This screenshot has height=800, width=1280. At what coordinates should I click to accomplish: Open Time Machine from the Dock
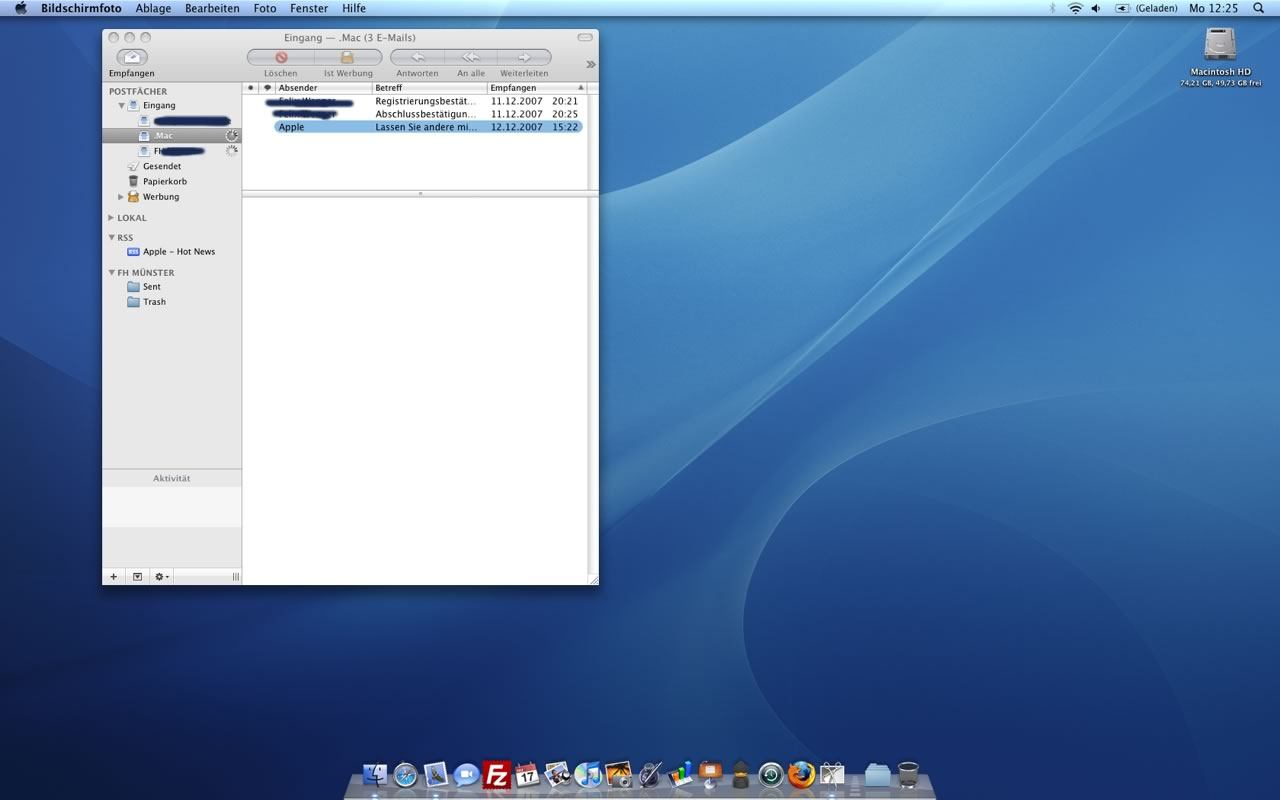pos(771,775)
